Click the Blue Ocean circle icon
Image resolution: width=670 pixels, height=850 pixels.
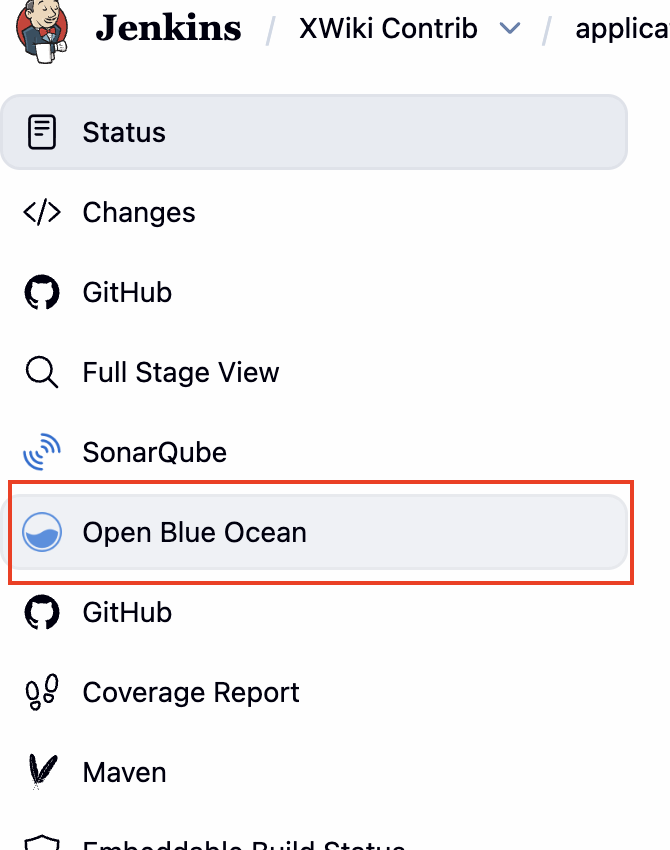[x=42, y=532]
